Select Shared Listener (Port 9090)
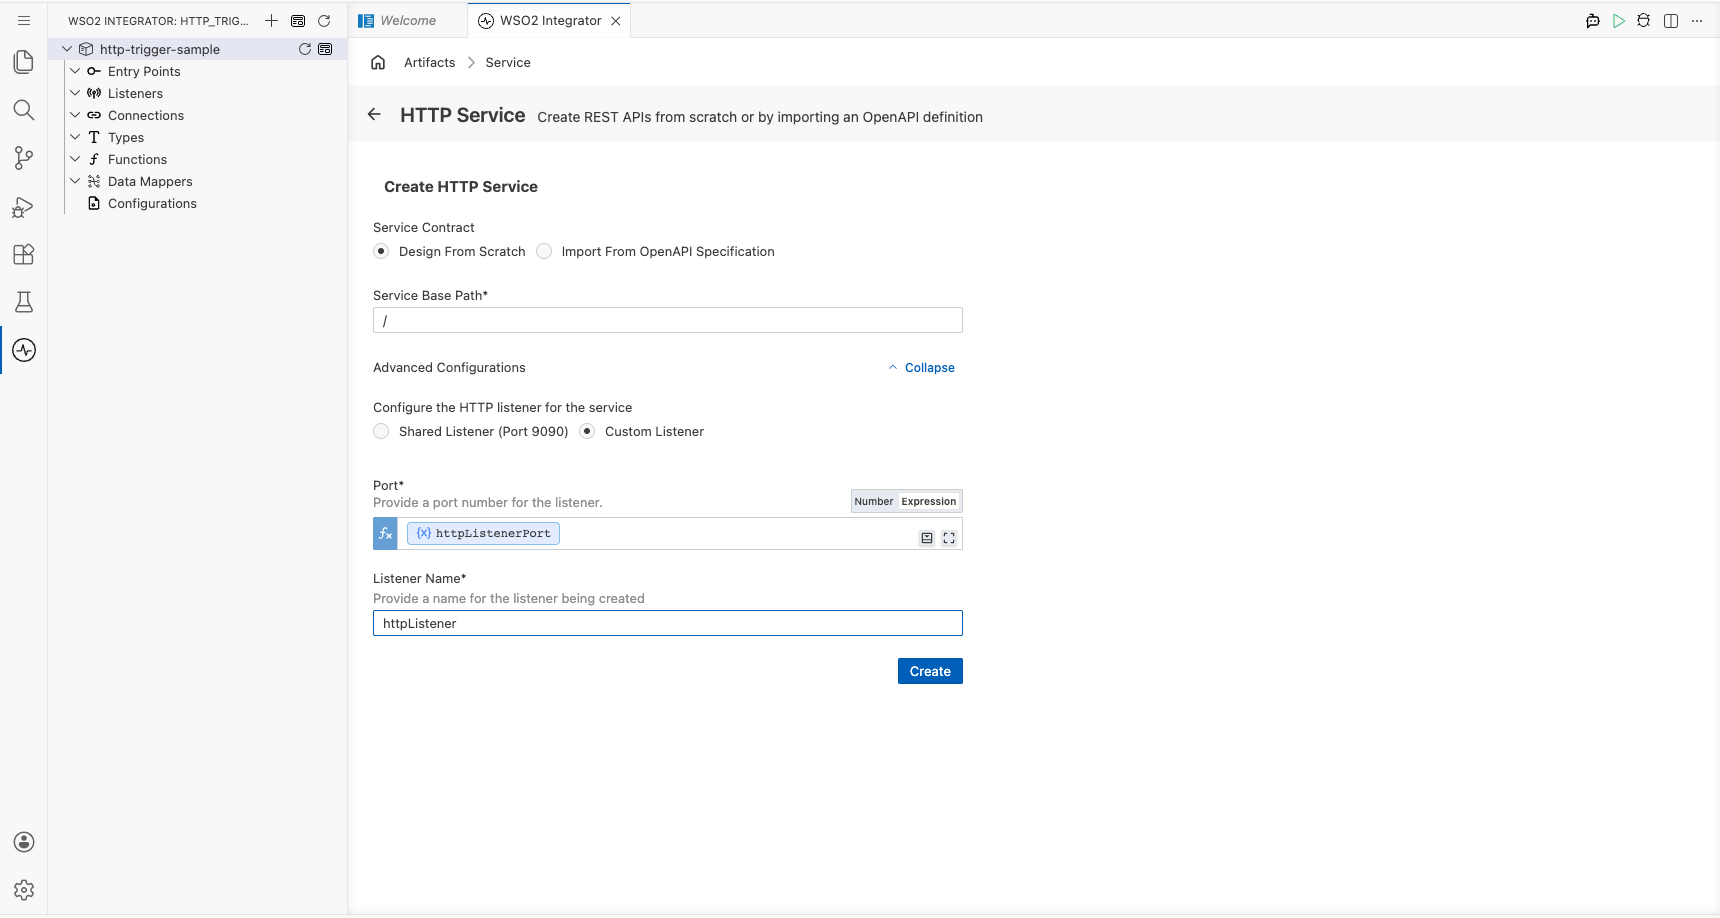Image resolution: width=1720 pixels, height=918 pixels. (381, 431)
